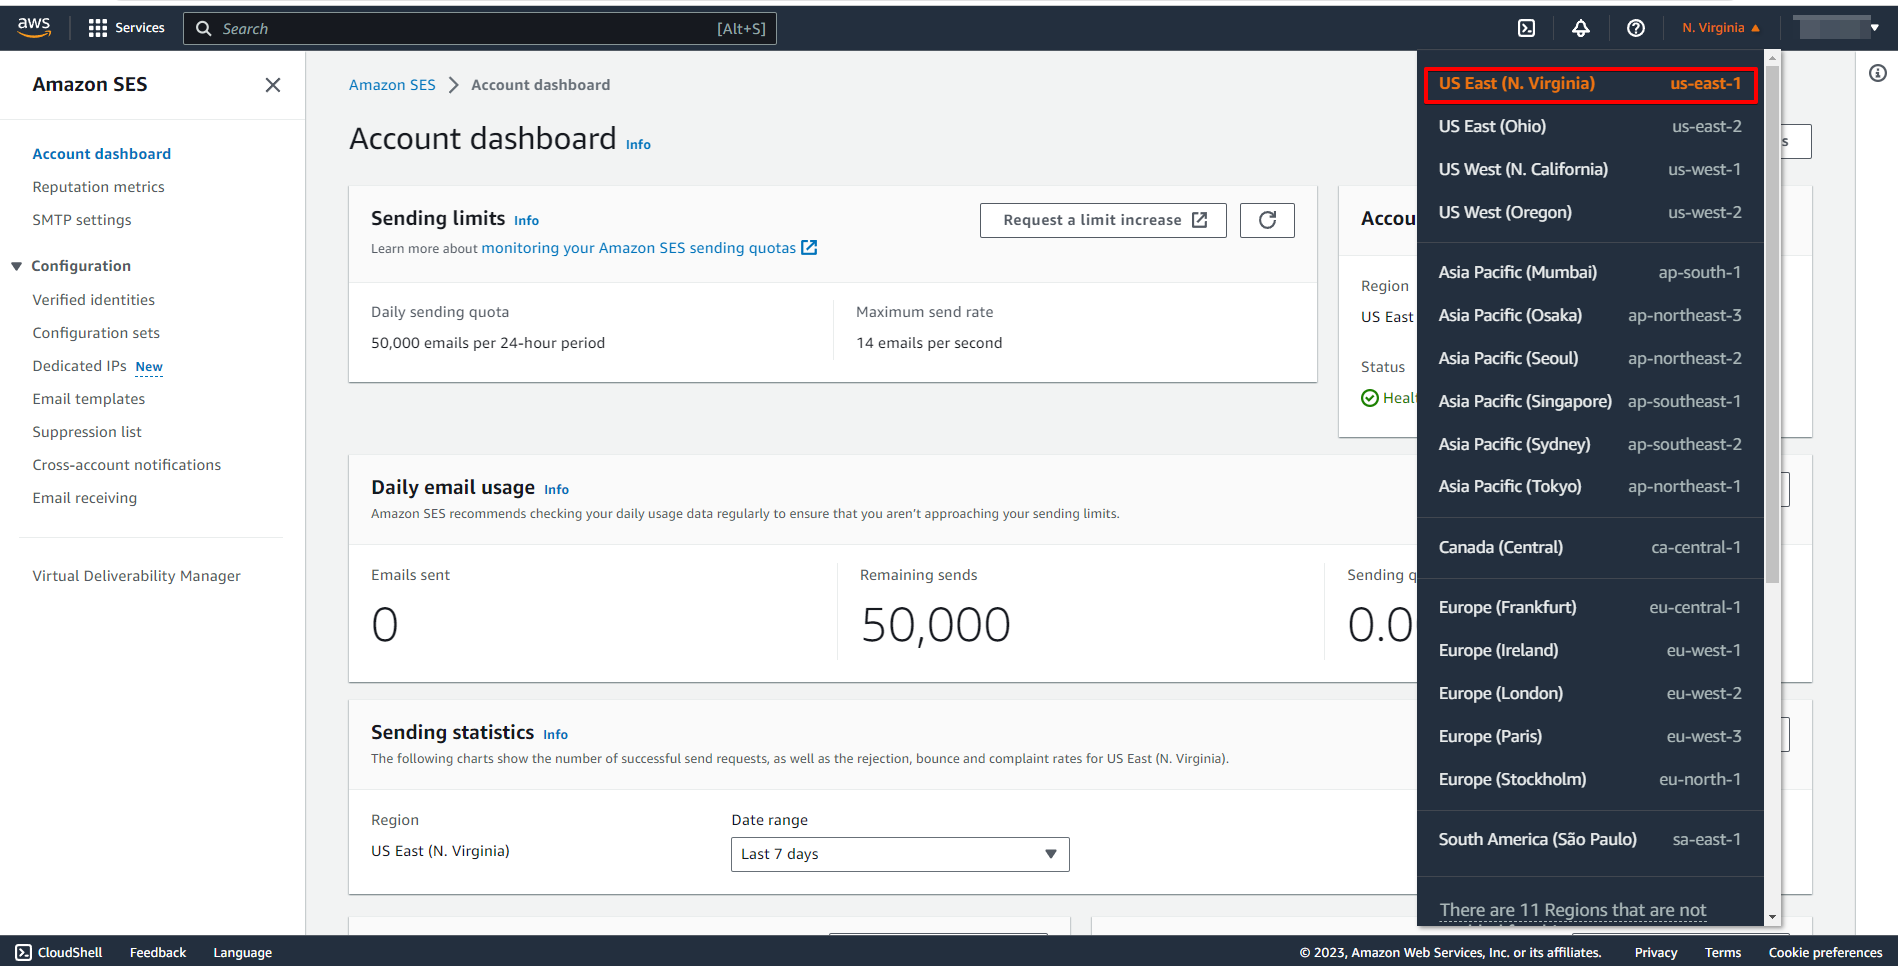Viewport: 1898px width, 966px height.
Task: Go to Configuration sets
Action: pos(96,333)
